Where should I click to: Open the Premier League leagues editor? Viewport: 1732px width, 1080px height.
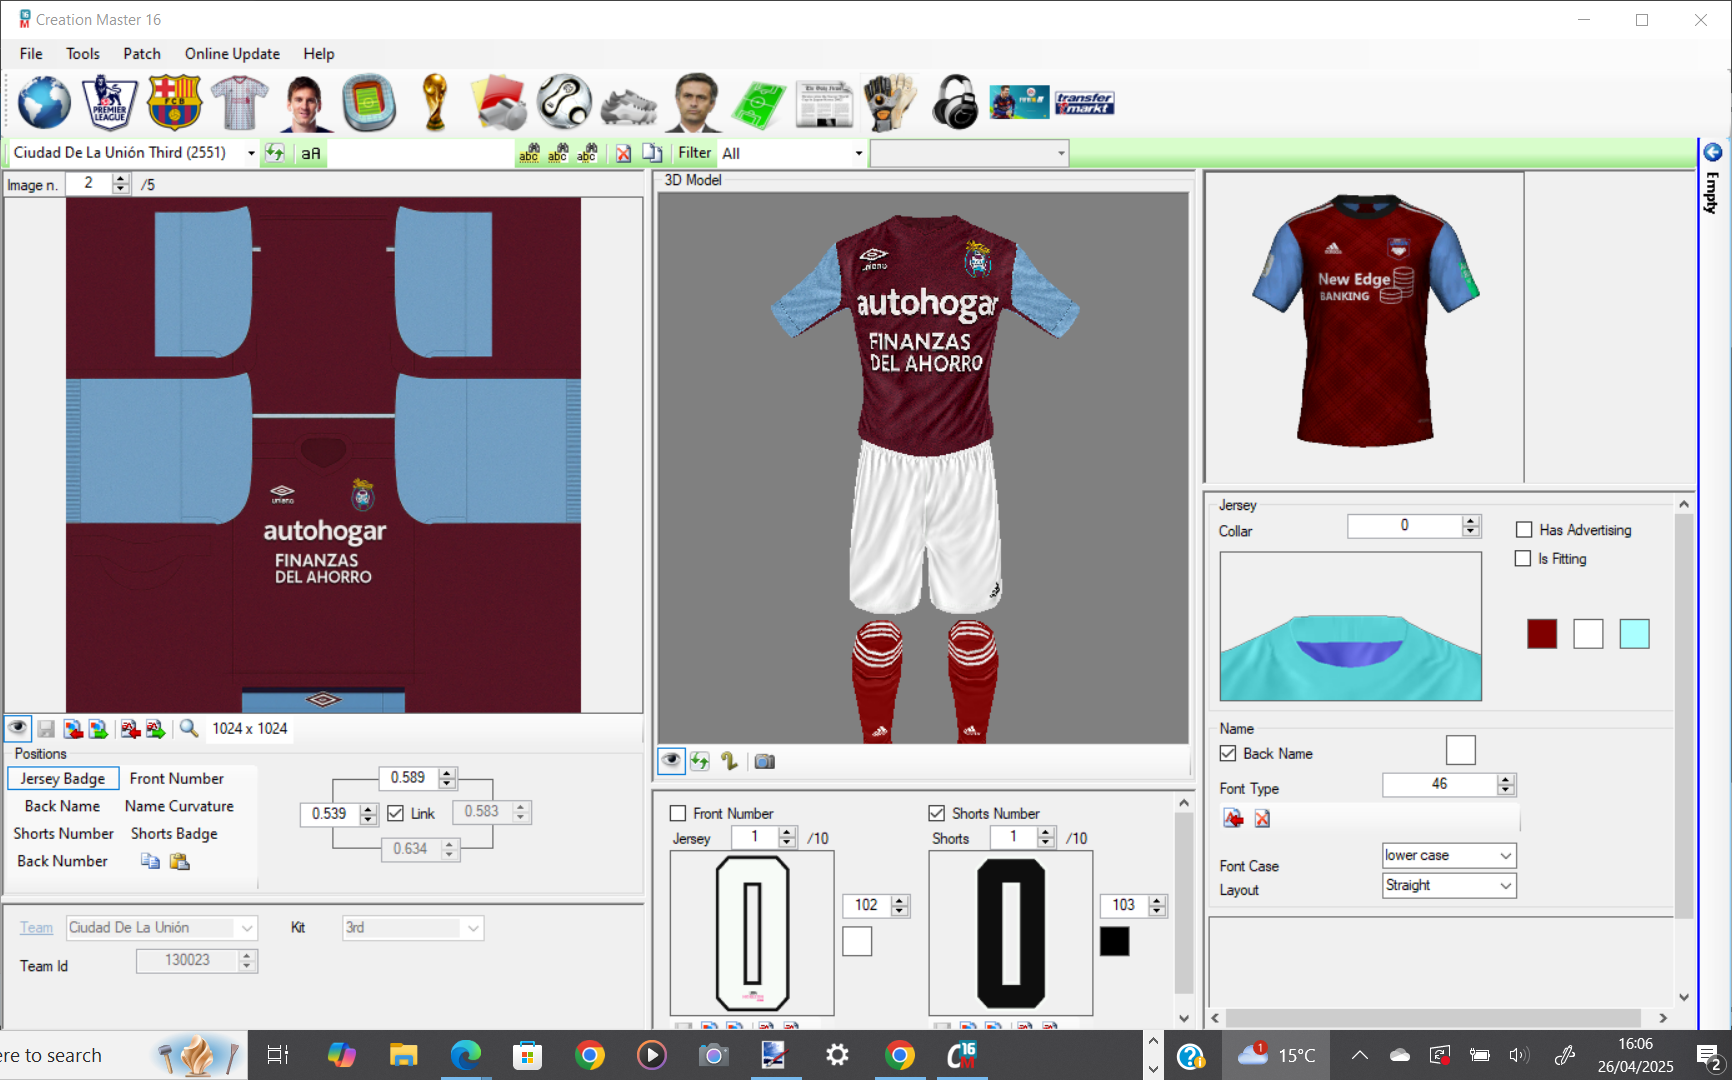click(x=109, y=102)
